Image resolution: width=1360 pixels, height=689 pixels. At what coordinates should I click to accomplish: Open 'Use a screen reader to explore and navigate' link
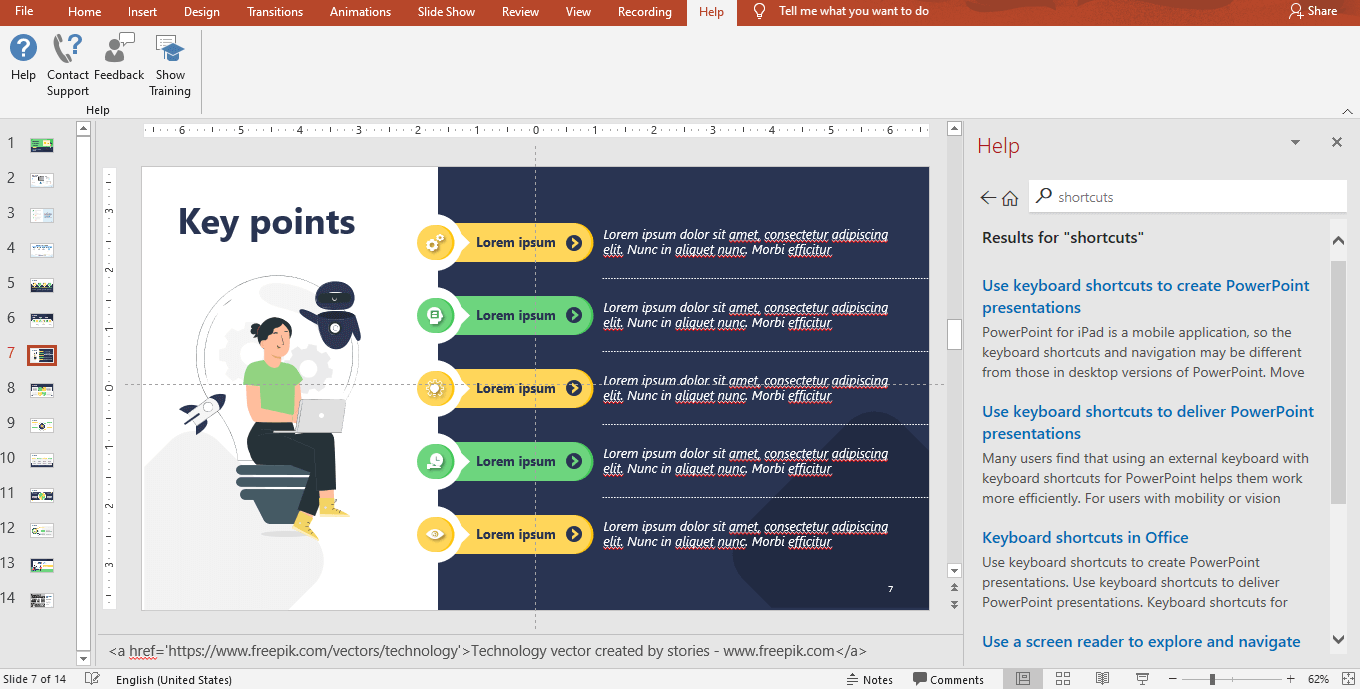(1141, 642)
